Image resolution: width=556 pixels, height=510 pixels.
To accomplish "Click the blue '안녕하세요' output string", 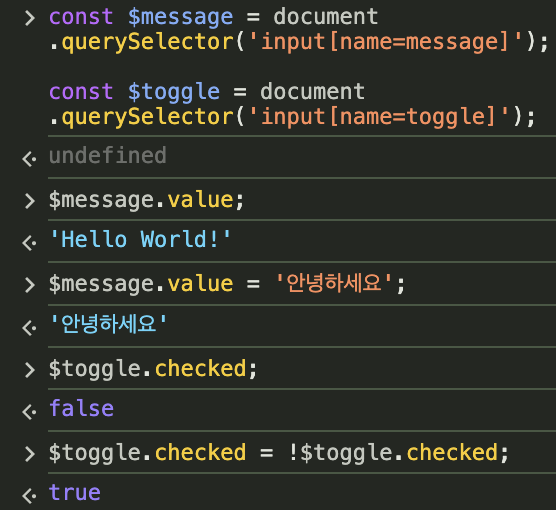I will pyautogui.click(x=108, y=323).
